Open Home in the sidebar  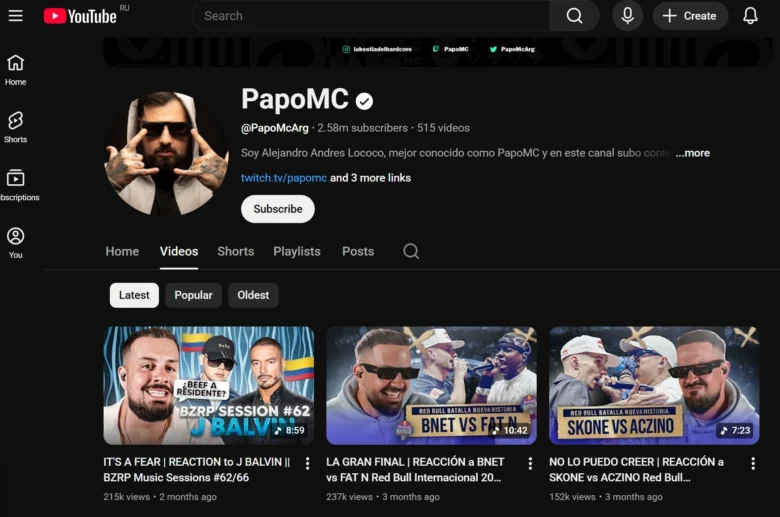(x=15, y=70)
